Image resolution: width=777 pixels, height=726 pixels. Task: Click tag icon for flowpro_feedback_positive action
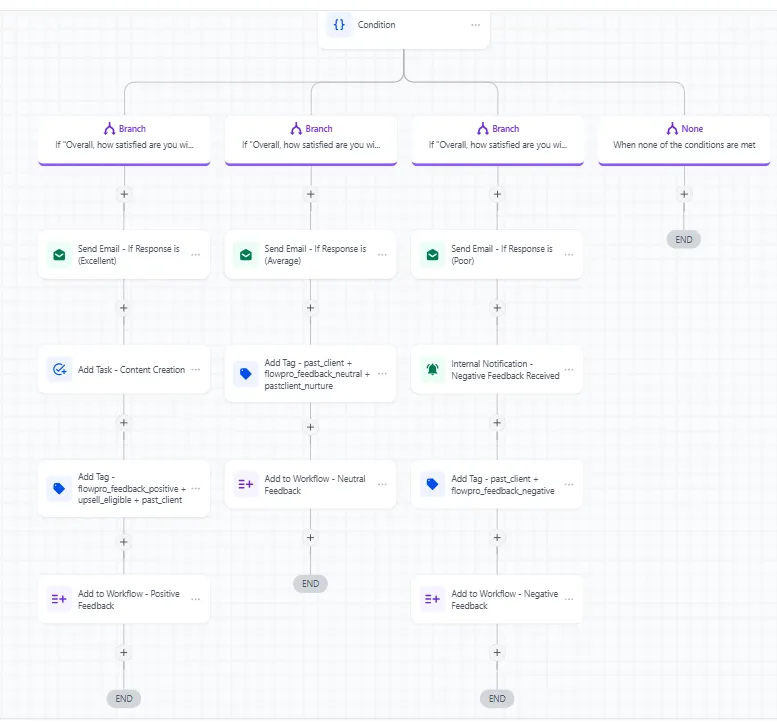tap(59, 489)
